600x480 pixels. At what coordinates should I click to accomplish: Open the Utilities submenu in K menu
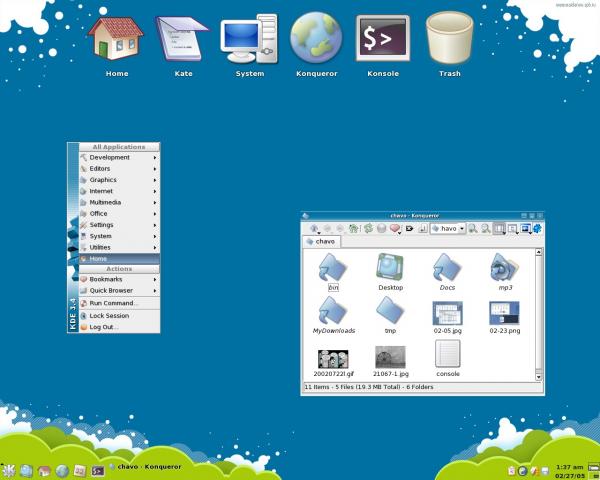coord(119,247)
